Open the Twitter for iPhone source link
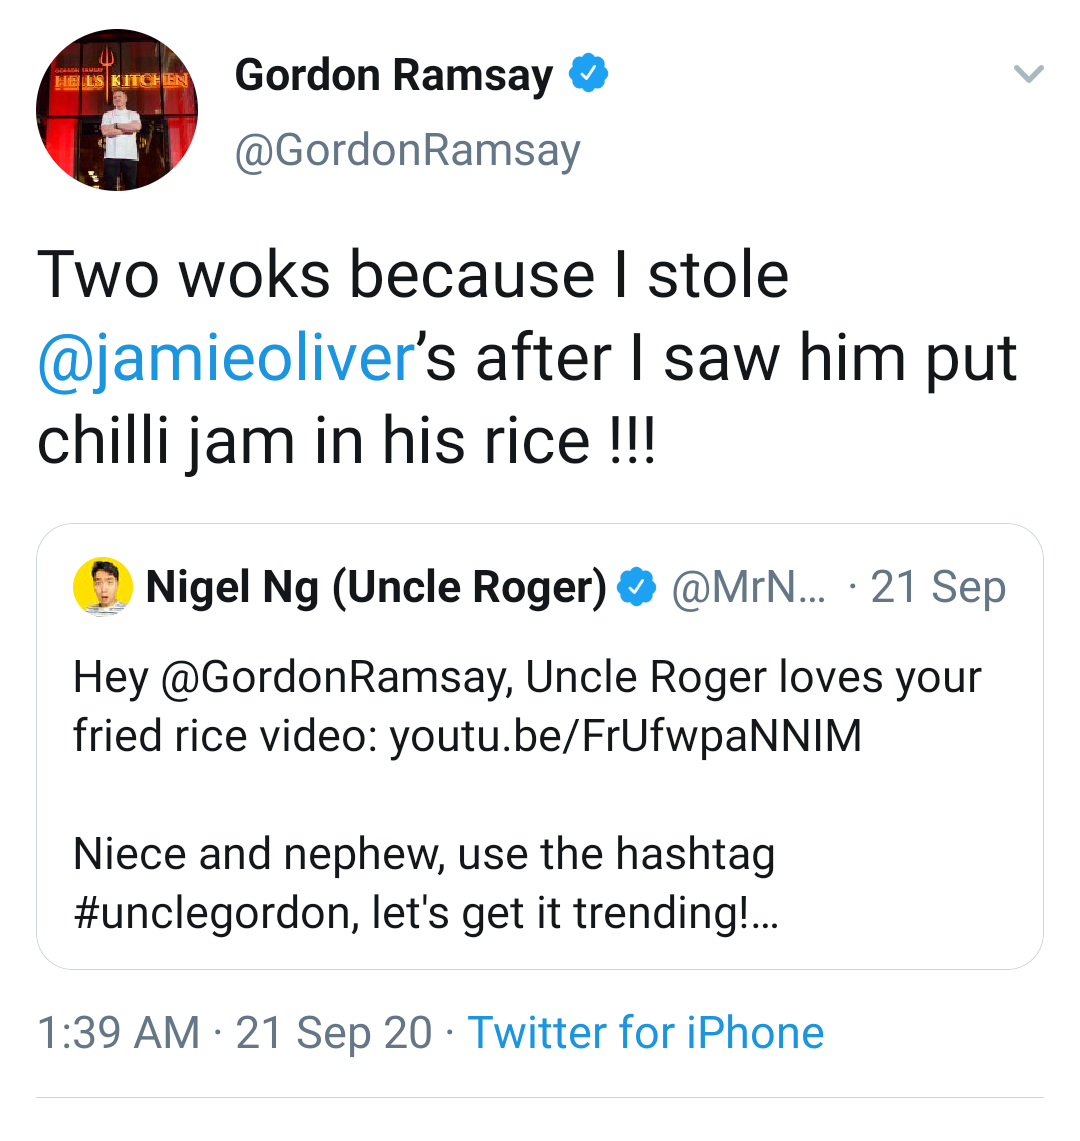Screen dimensions: 1080x1141 (x=646, y=1033)
